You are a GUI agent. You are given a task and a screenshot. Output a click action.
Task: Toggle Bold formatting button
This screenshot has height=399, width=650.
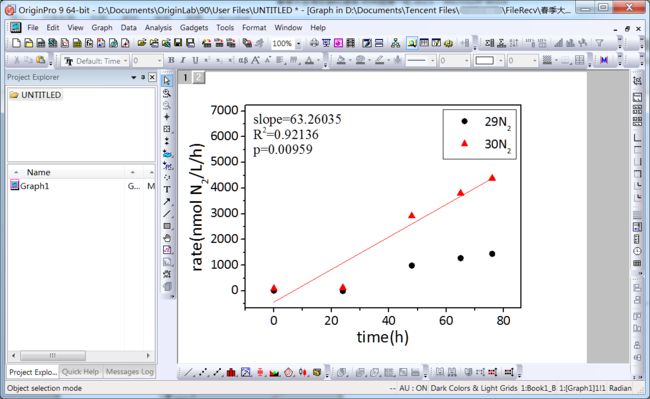[171, 60]
